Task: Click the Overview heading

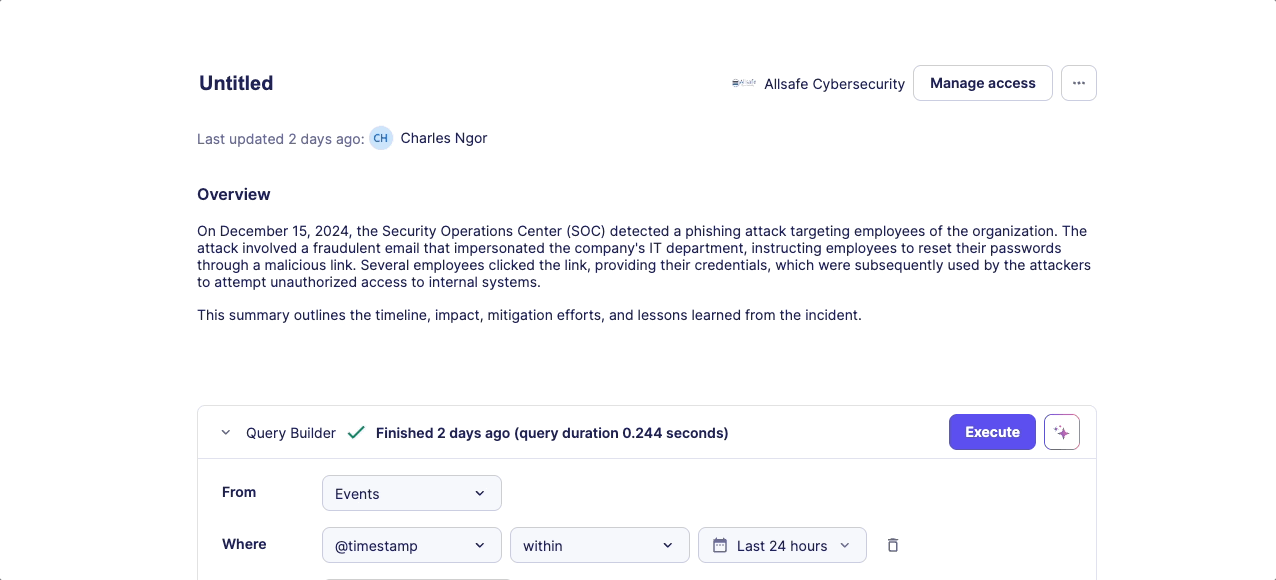Action: [x=234, y=194]
